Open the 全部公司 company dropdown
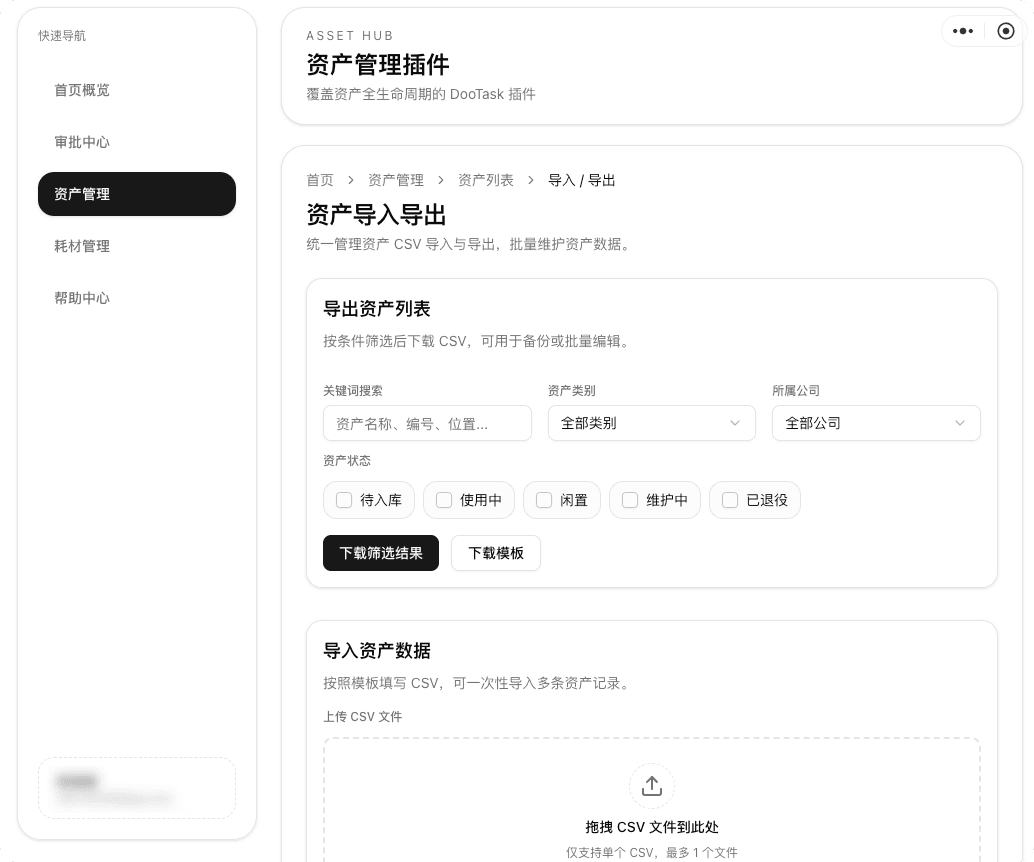Viewport: 1034px width, 862px height. pyautogui.click(x=876, y=423)
